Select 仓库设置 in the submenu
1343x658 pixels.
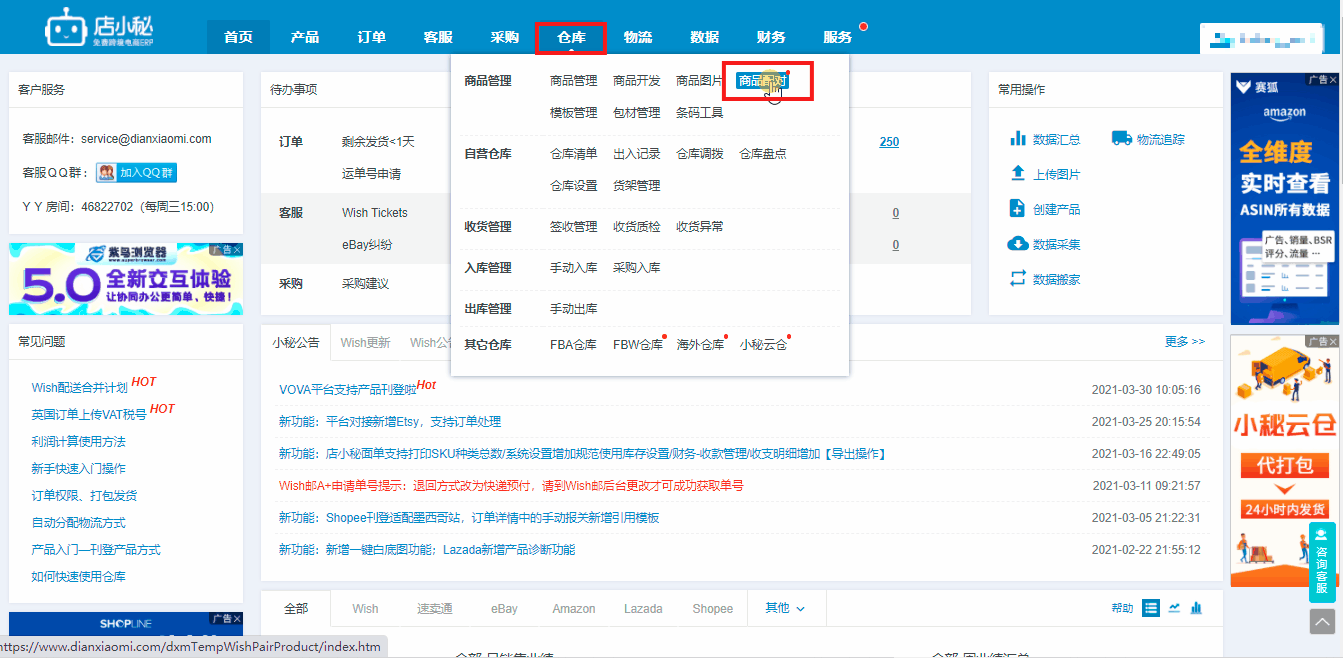point(573,186)
